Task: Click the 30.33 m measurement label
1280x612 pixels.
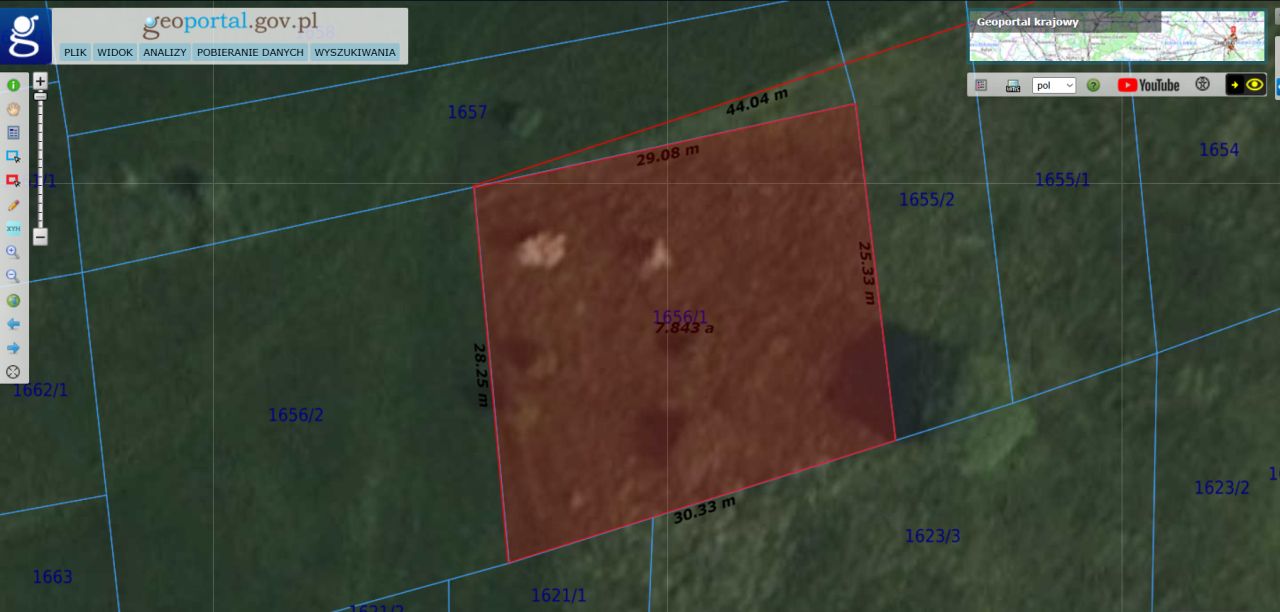Action: click(705, 511)
